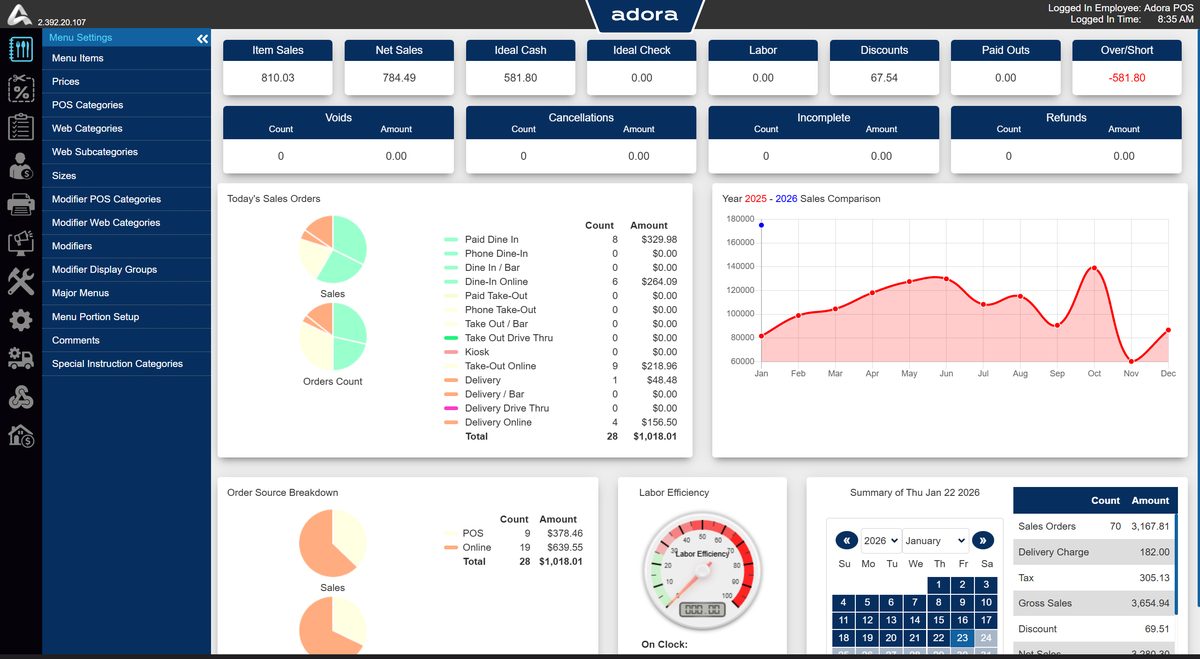Viewport: 1200px width, 659px height.
Task: Open Comments menu entry
Action: tap(126, 340)
